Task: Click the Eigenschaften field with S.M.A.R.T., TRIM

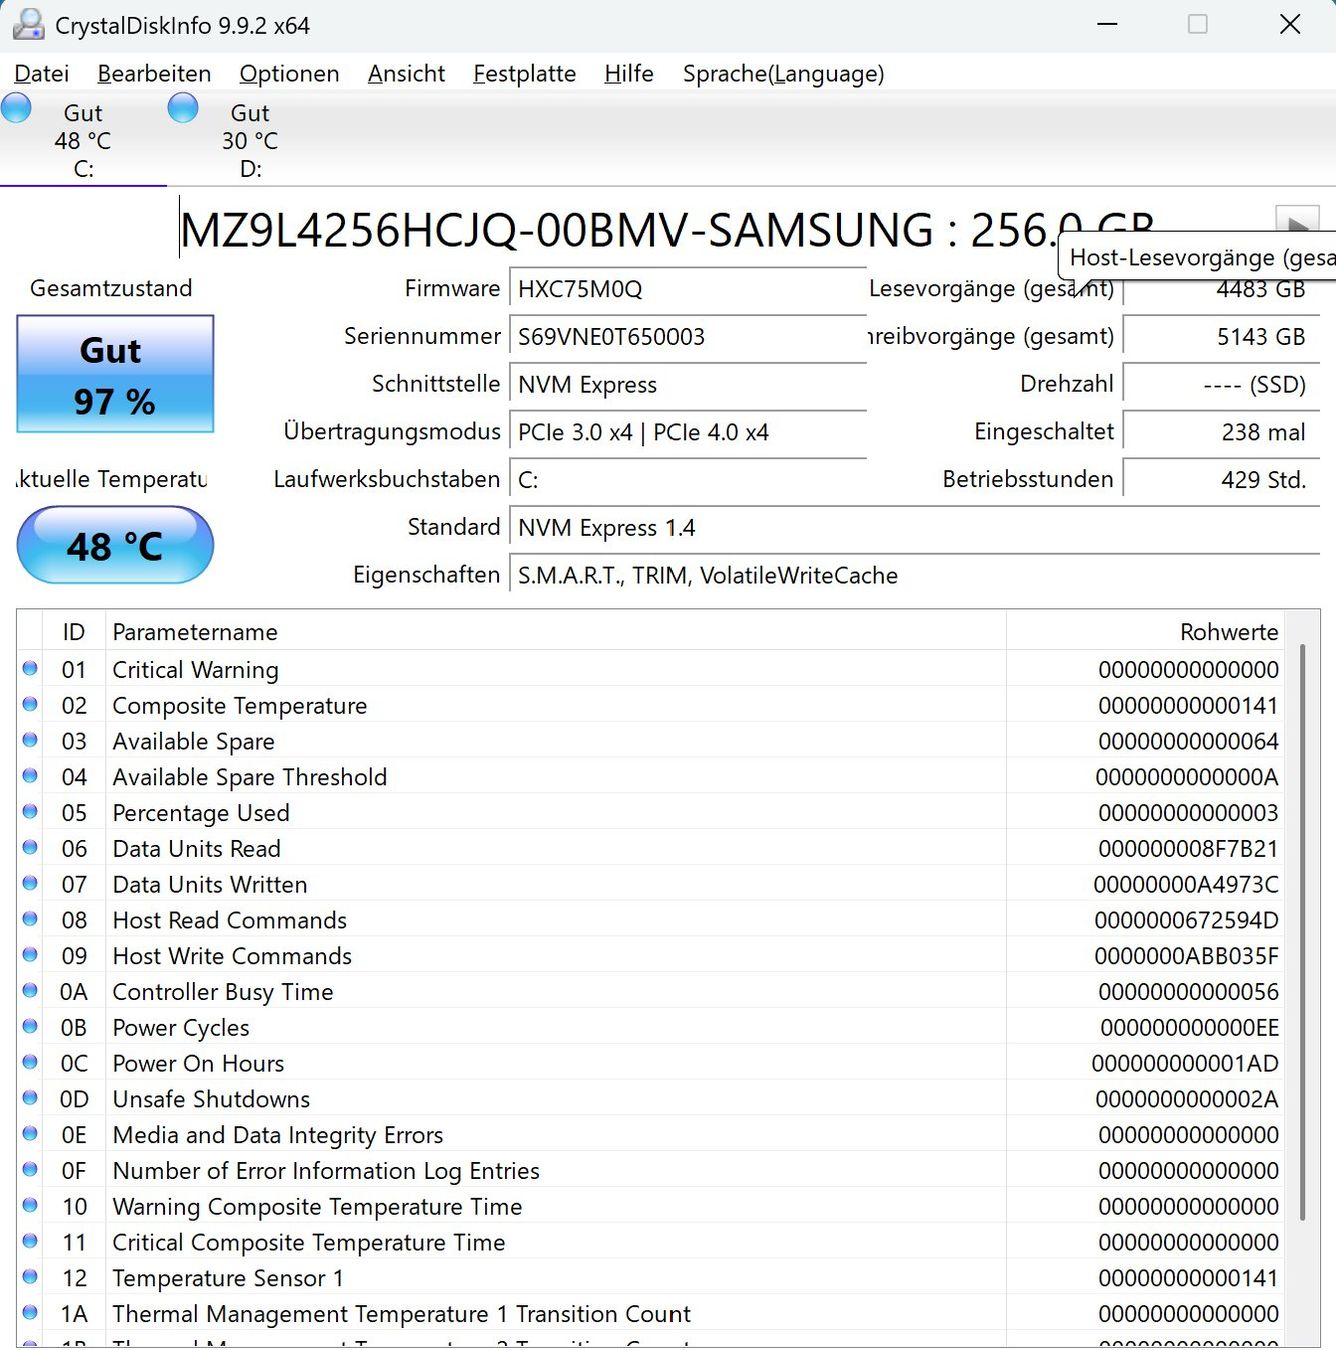Action: (914, 576)
